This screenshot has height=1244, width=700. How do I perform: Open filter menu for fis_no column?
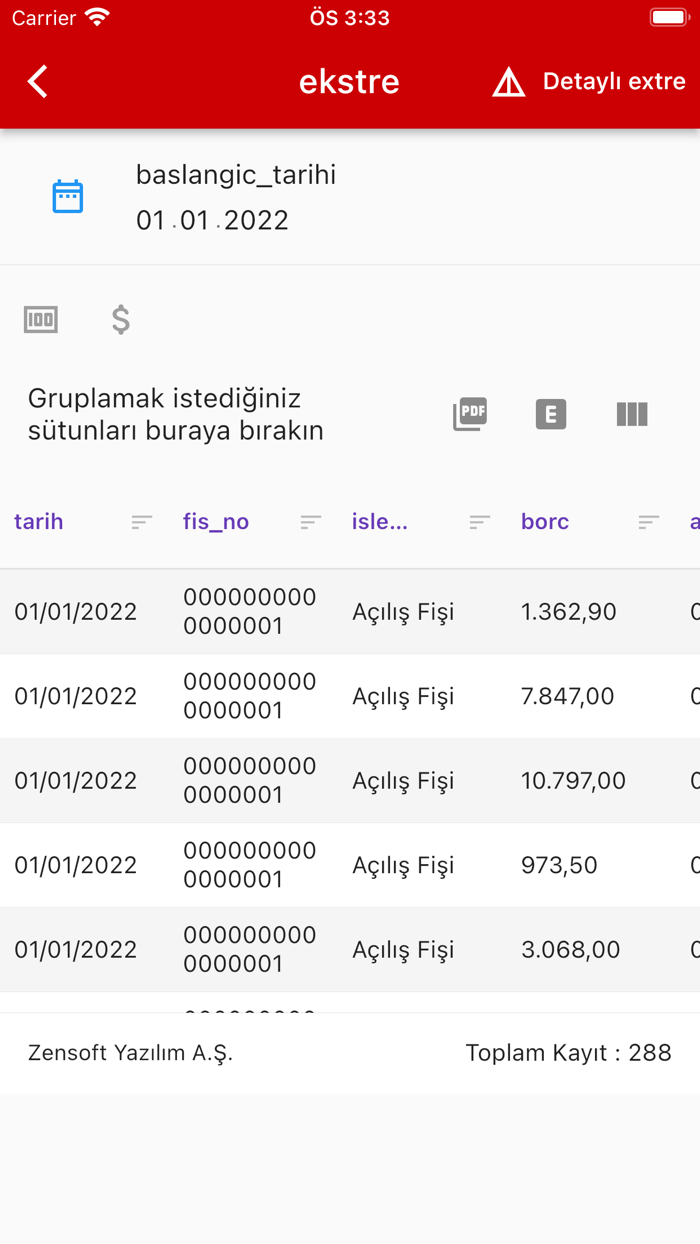(x=311, y=522)
